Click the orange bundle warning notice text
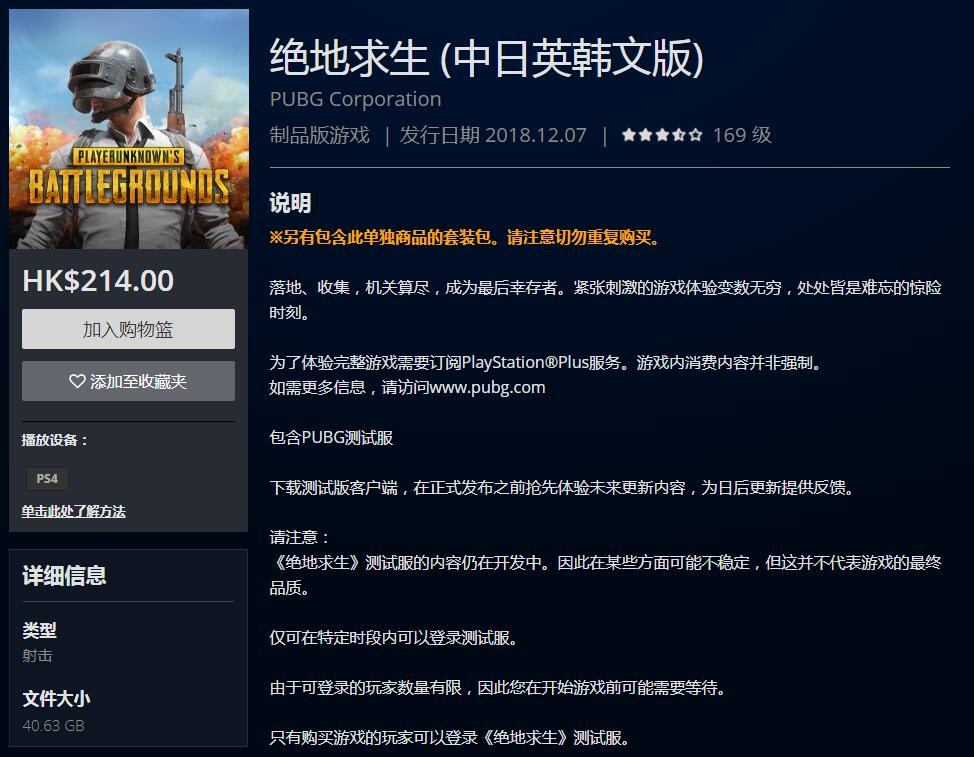Screen dimensions: 974x757 coord(464,237)
